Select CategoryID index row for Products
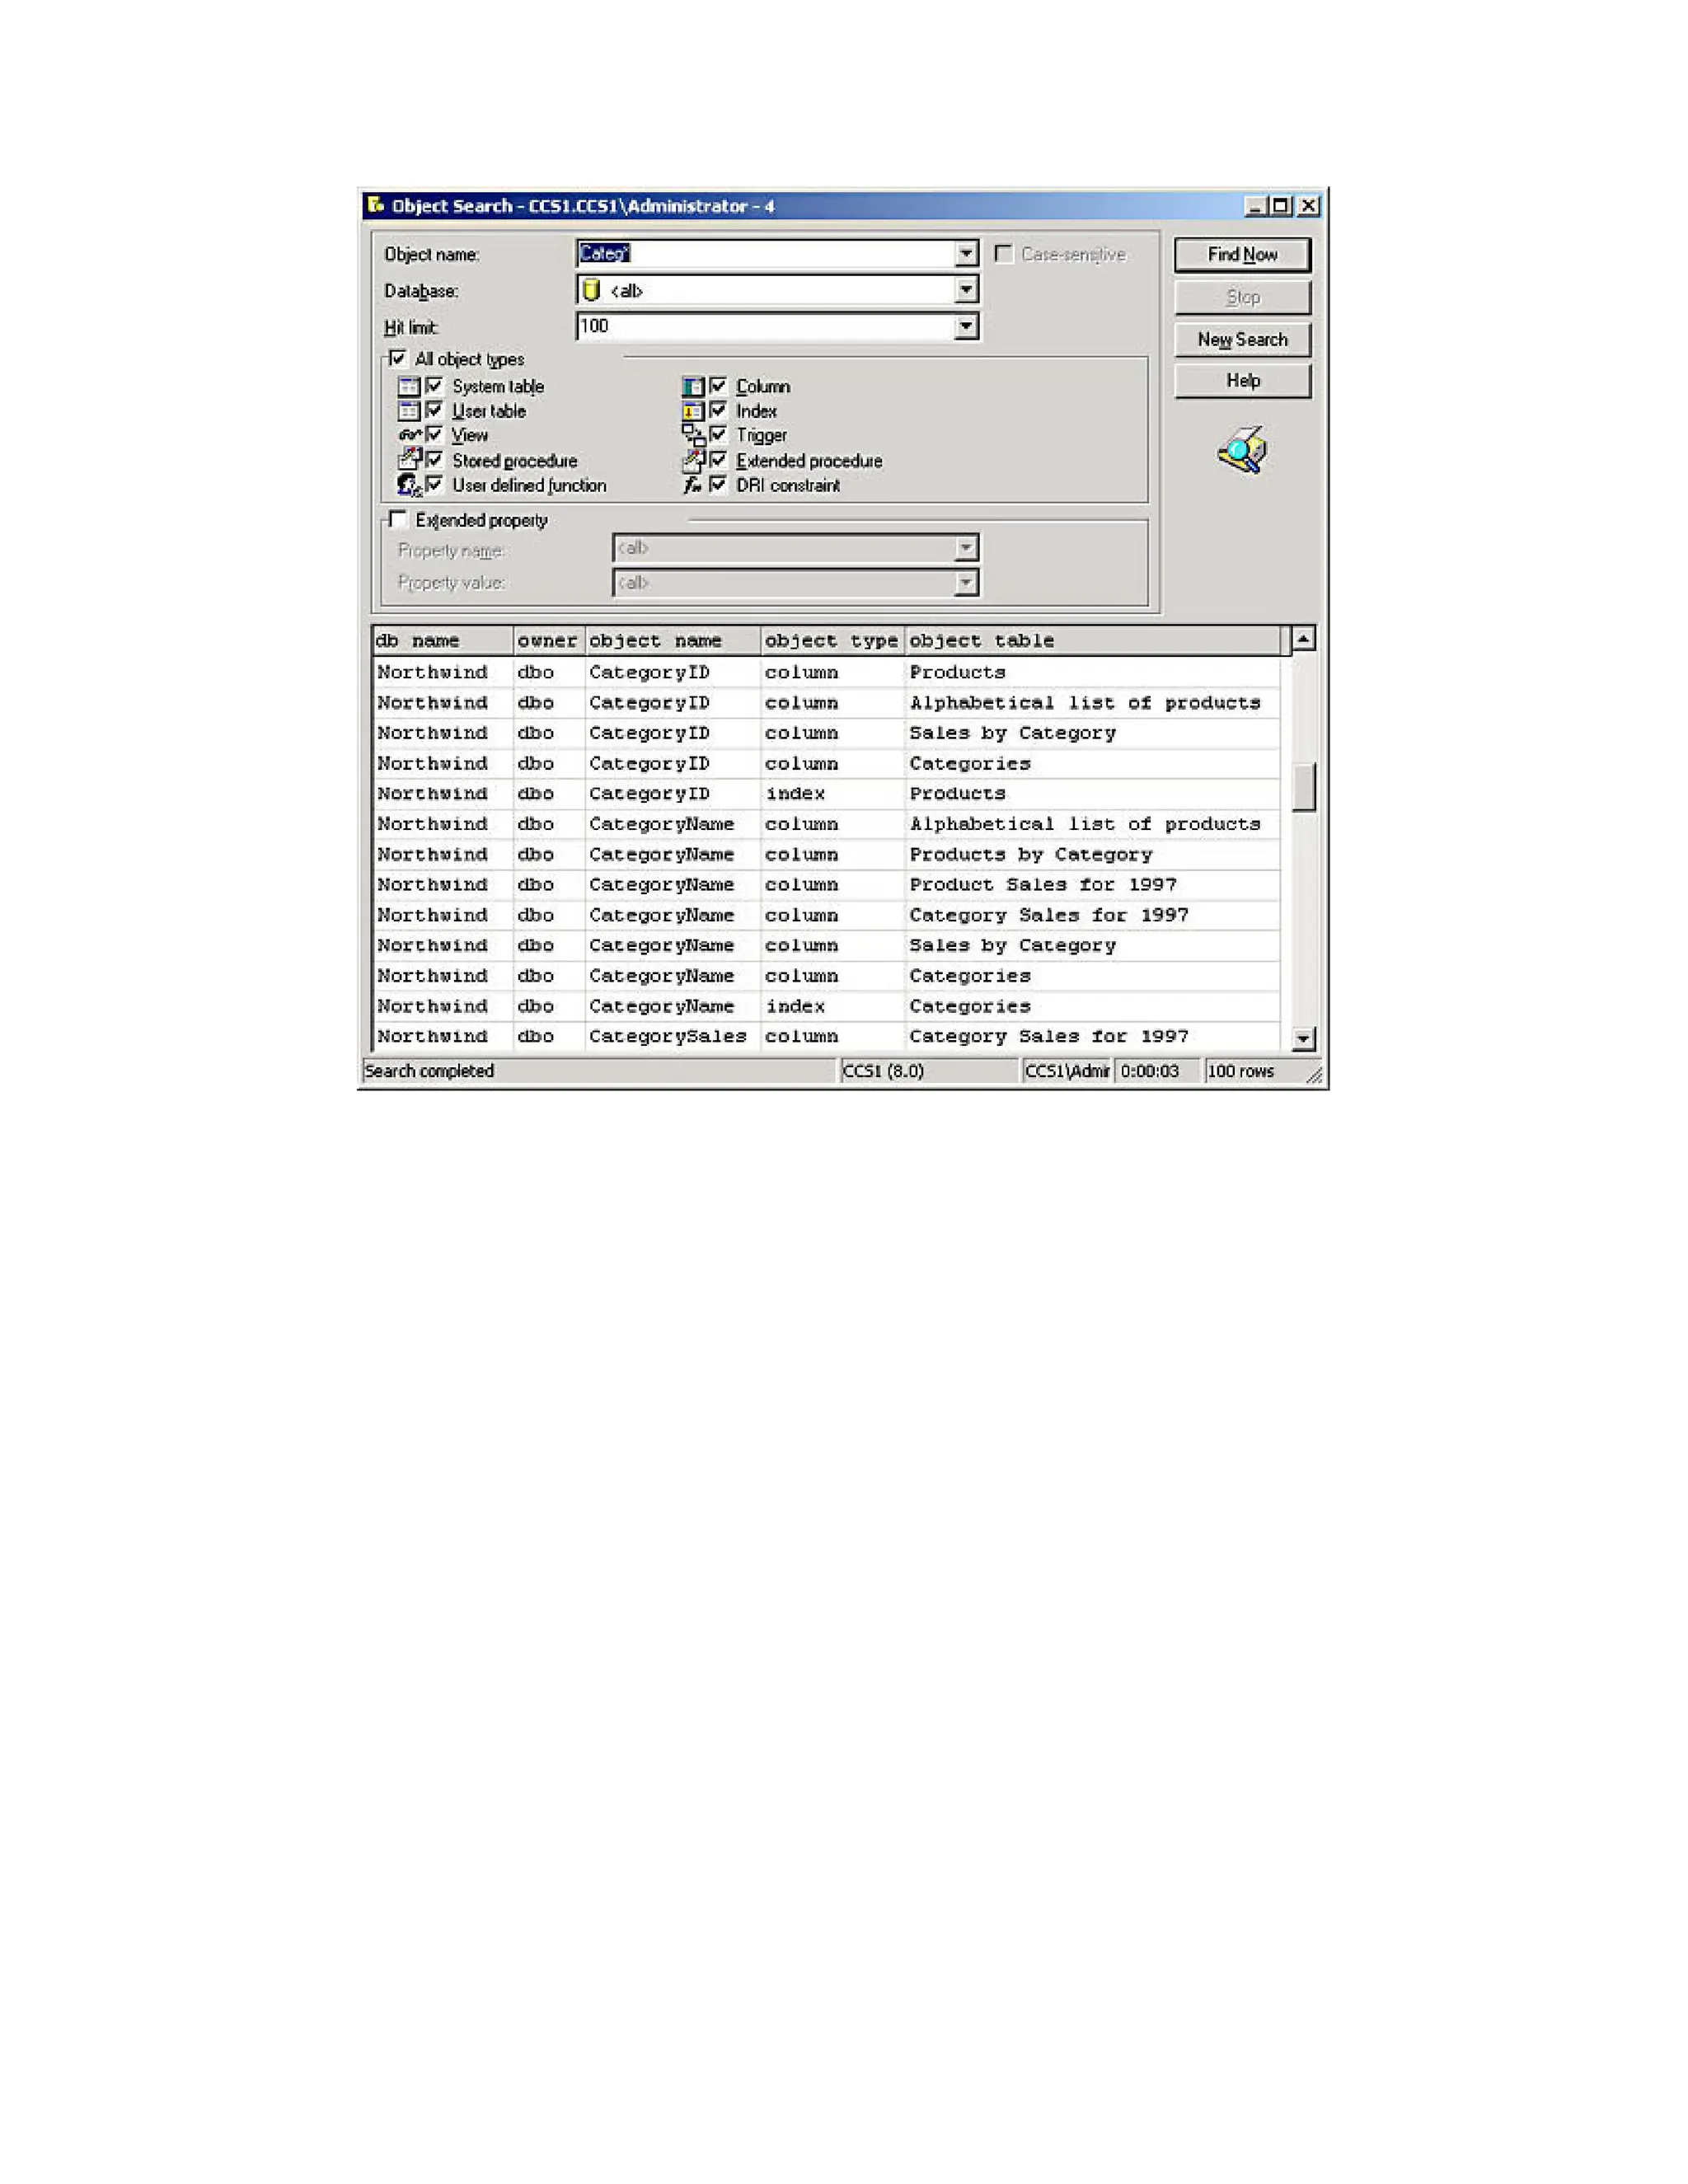The width and height of the screenshot is (1688, 2184). pos(826,794)
